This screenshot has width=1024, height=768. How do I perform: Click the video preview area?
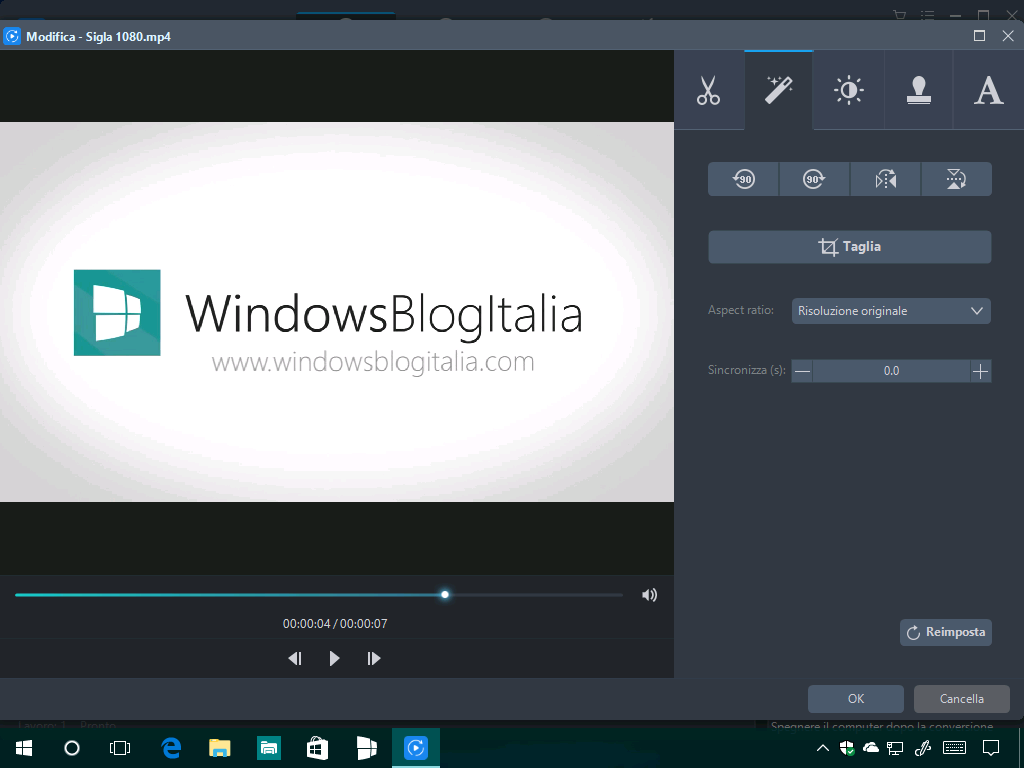(337, 312)
